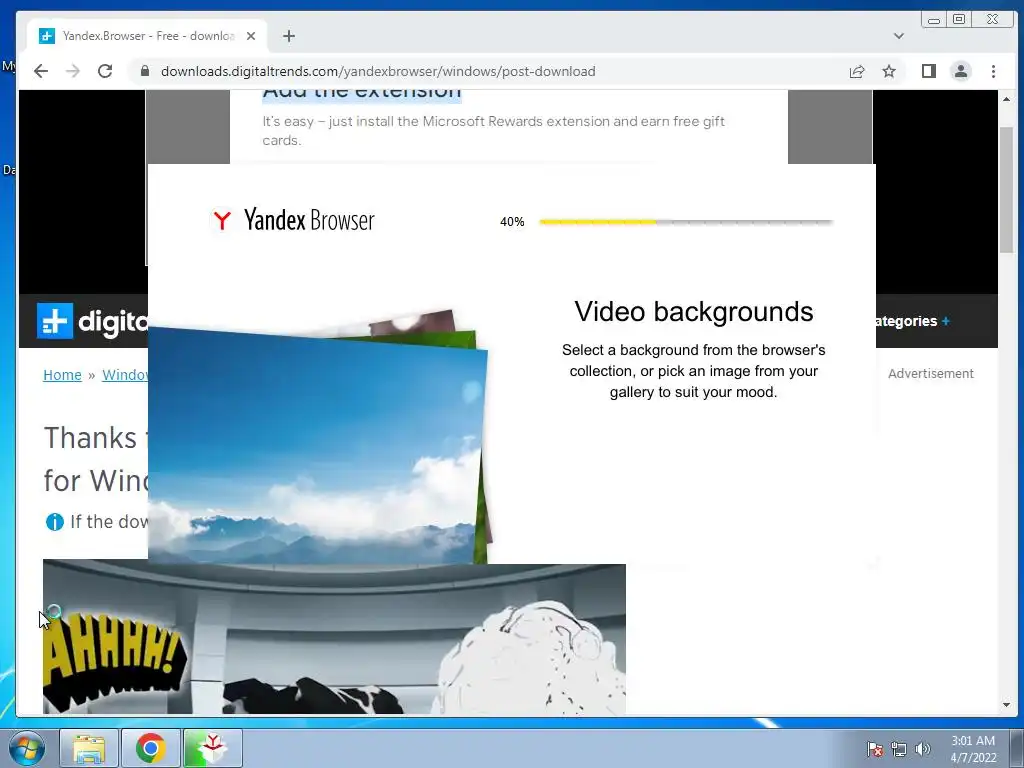Close the Yandex.Browser download tab

pyautogui.click(x=251, y=36)
